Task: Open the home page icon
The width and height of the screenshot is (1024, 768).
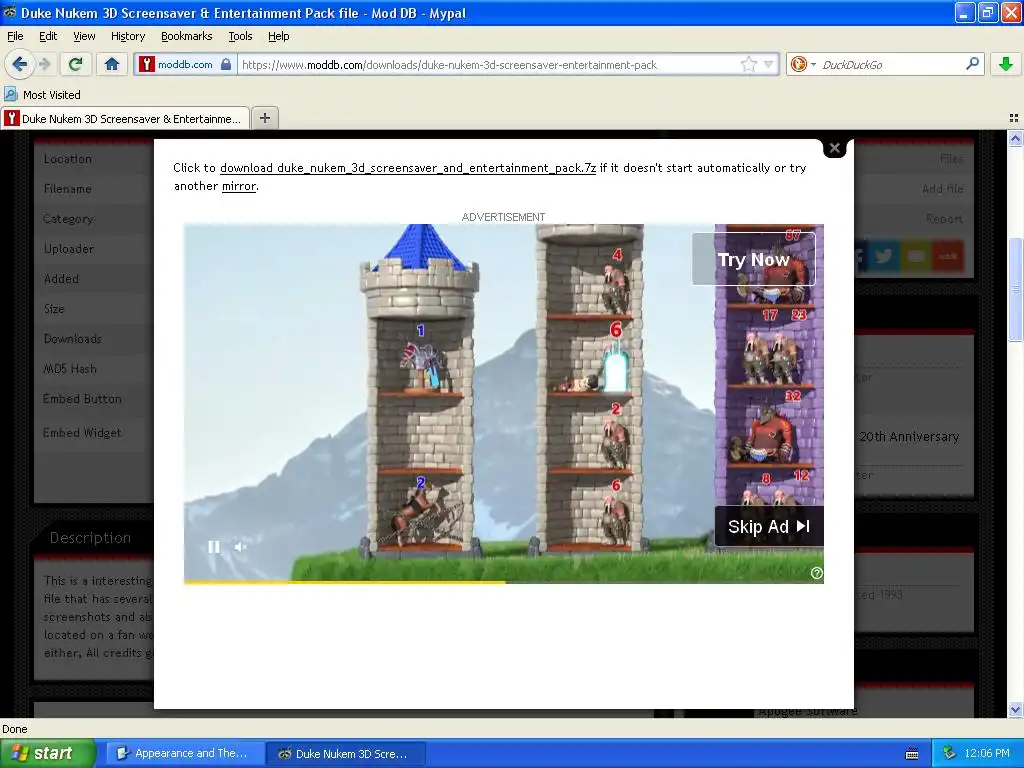Action: (112, 64)
